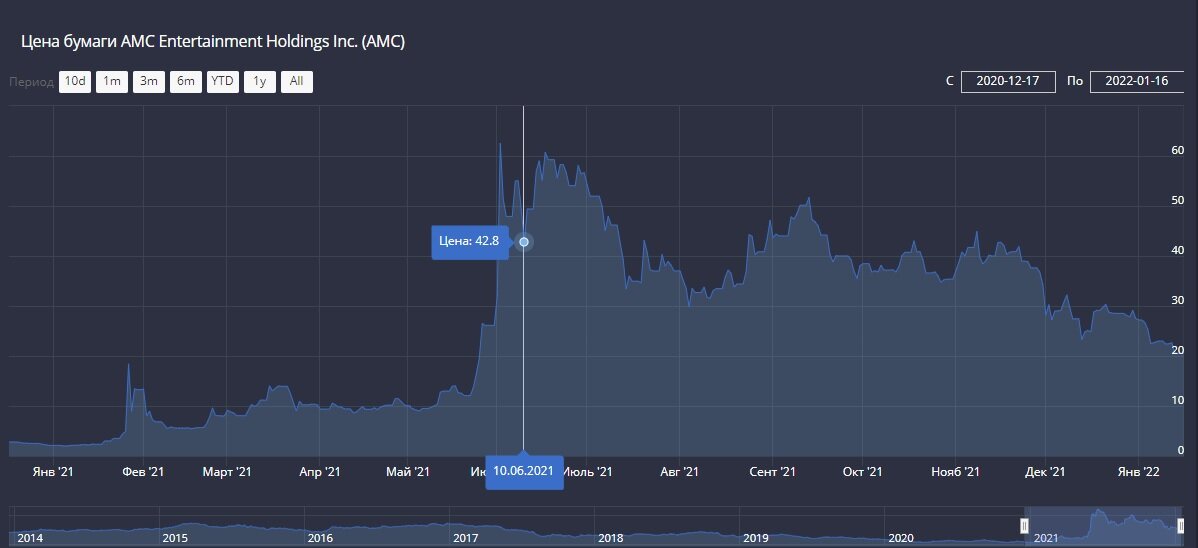
Task: Click 2016 in the navigator timeline
Action: (x=320, y=538)
